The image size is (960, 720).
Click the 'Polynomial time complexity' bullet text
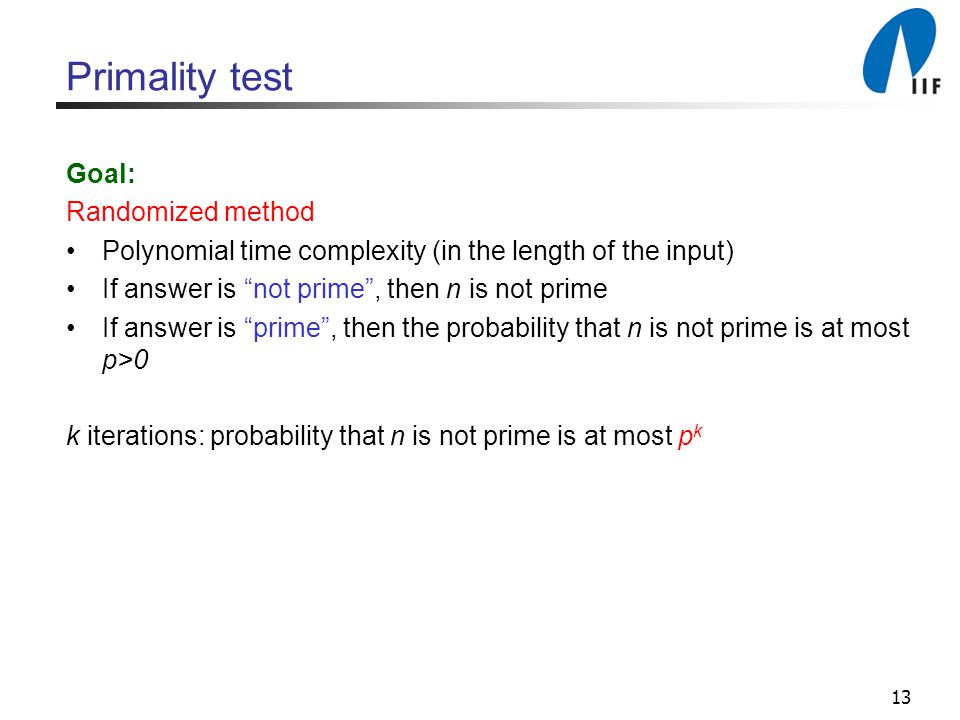click(264, 251)
